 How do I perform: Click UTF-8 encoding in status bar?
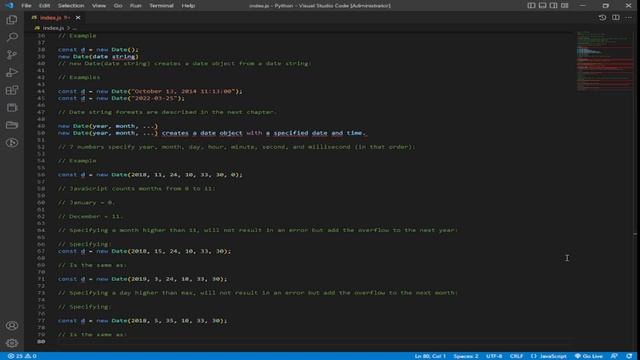click(494, 356)
